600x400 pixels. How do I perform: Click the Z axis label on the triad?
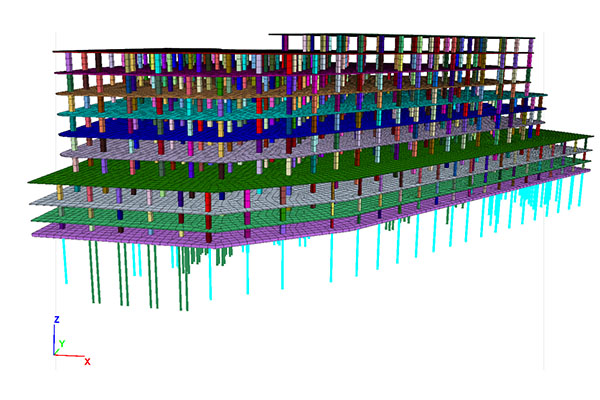pyautogui.click(x=57, y=318)
